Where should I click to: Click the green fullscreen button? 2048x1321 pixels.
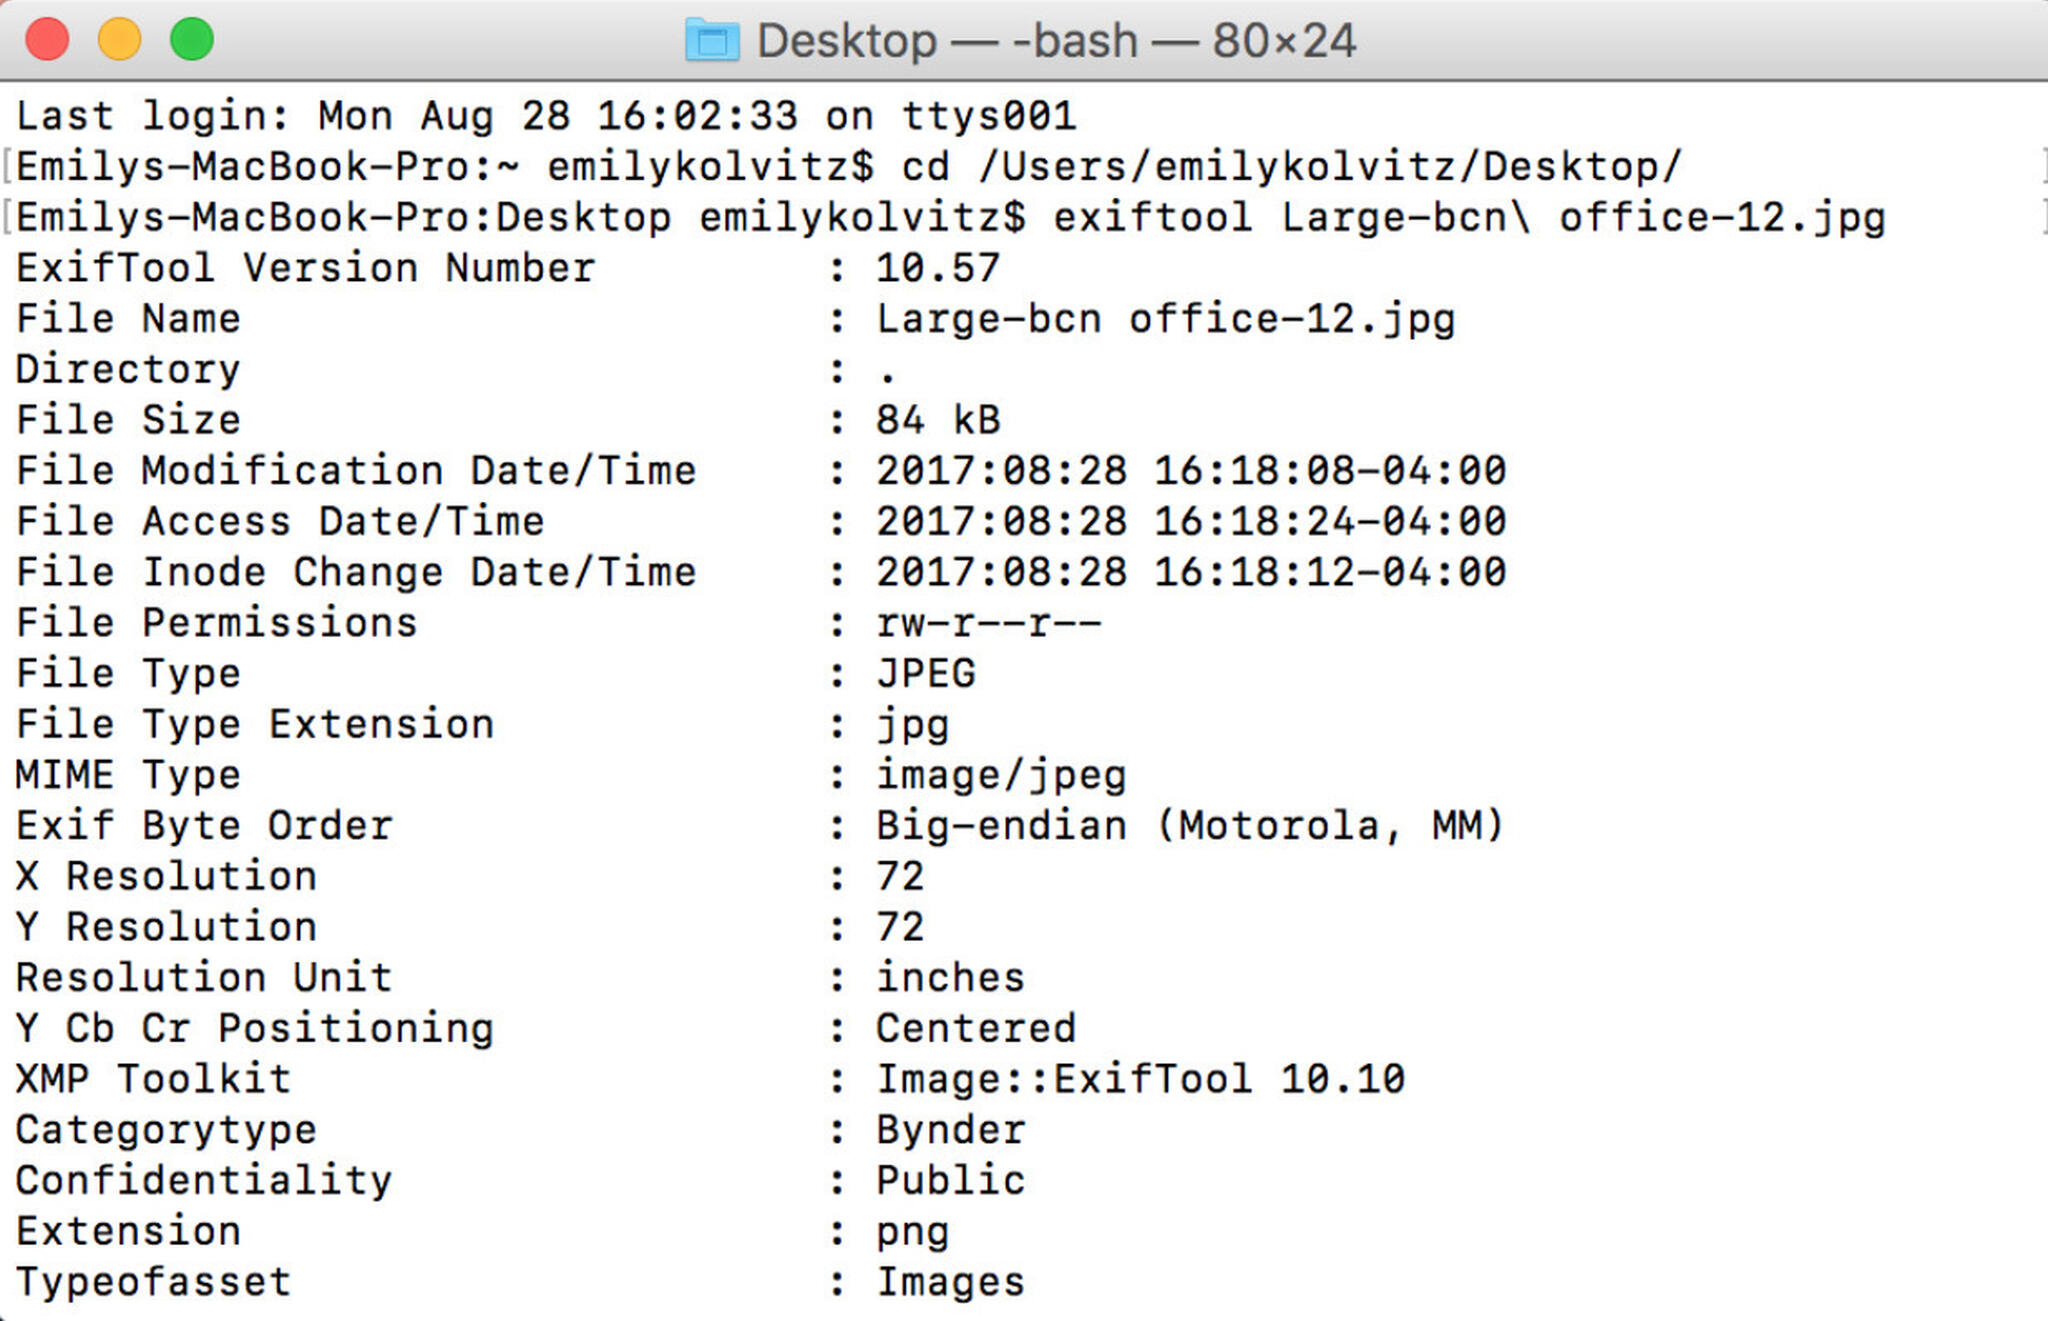[190, 40]
